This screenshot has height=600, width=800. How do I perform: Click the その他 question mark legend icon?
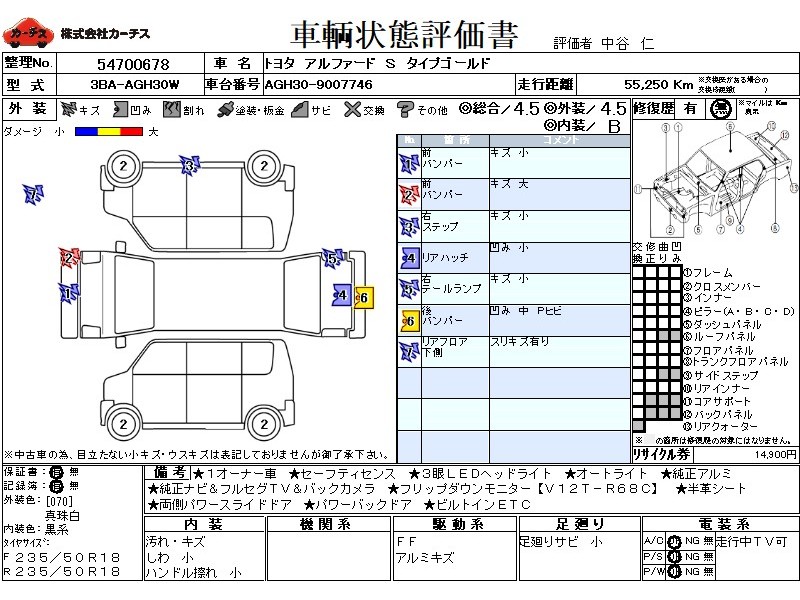405,109
